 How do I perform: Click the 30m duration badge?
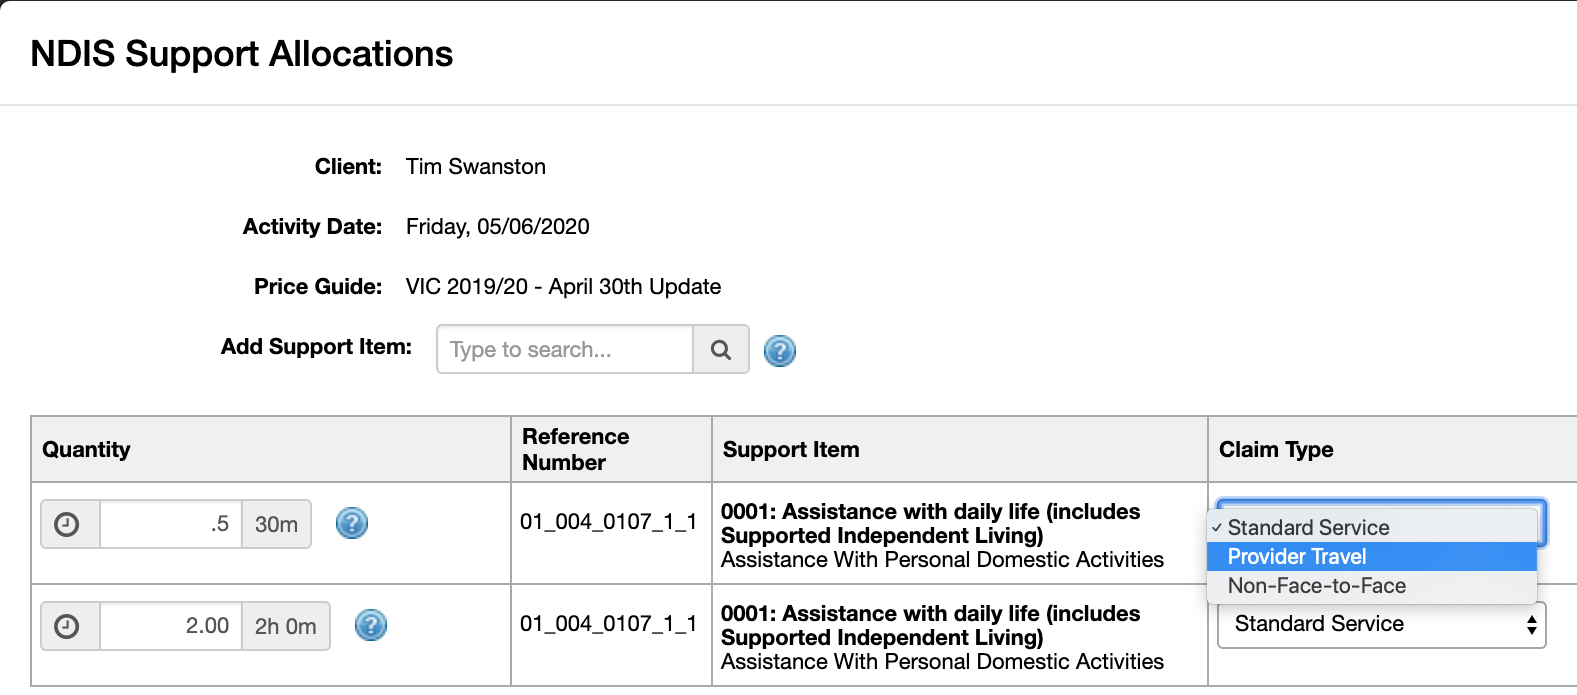point(276,523)
